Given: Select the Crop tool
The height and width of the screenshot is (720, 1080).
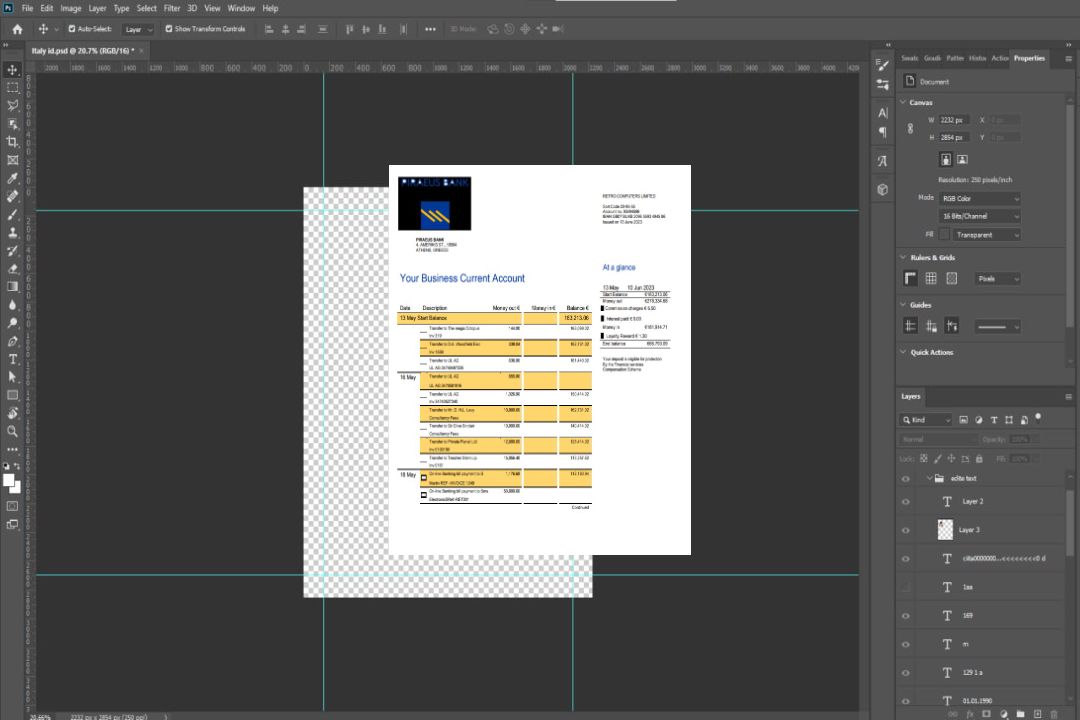Looking at the screenshot, I should [13, 142].
